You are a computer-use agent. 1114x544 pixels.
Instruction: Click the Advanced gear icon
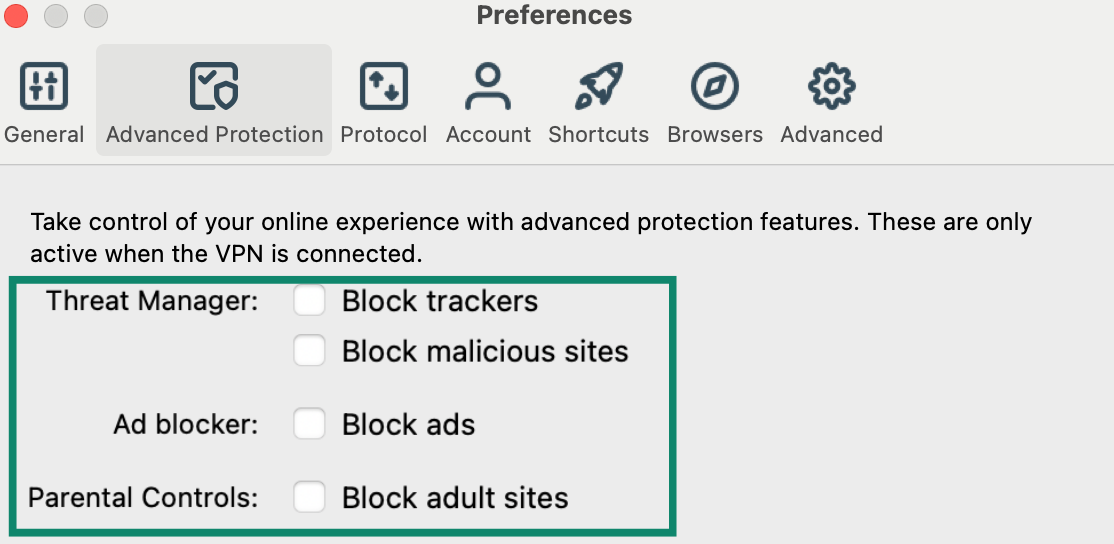click(831, 87)
